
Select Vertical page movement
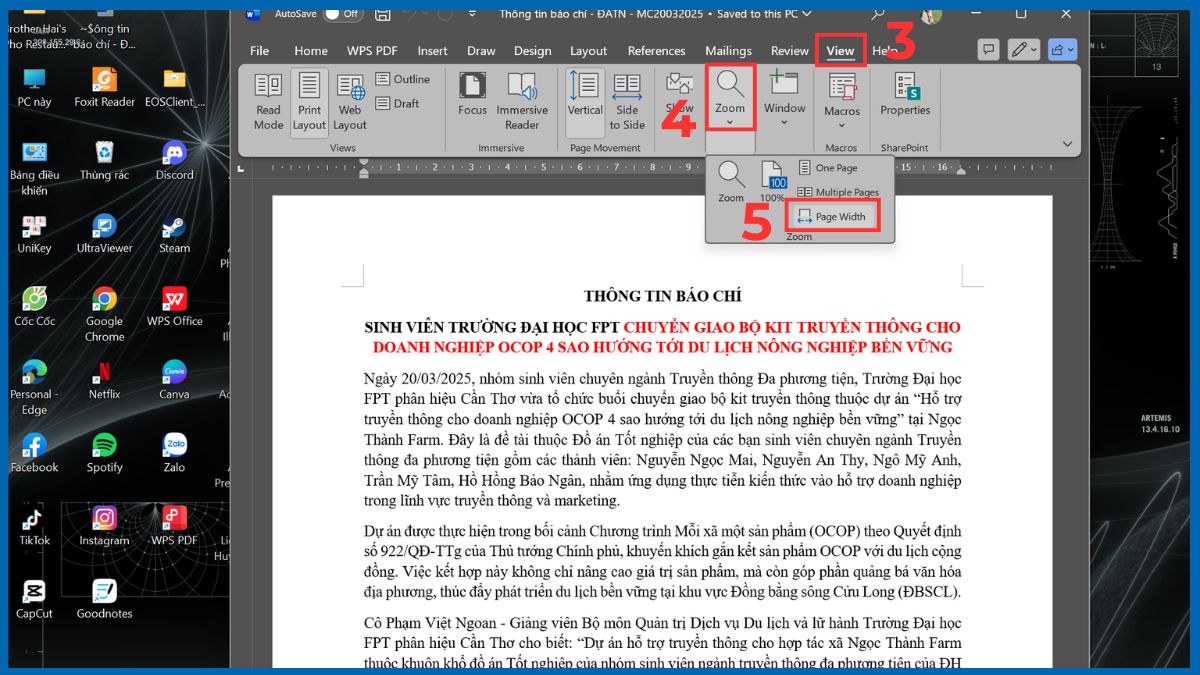pos(584,100)
